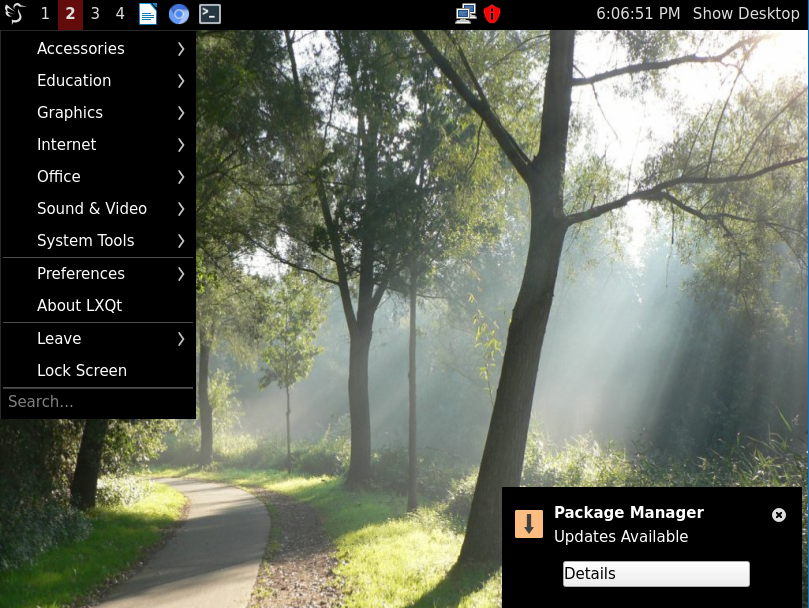The width and height of the screenshot is (809, 608).
Task: Expand the Sound & Video submenu arrow
Action: tap(181, 209)
